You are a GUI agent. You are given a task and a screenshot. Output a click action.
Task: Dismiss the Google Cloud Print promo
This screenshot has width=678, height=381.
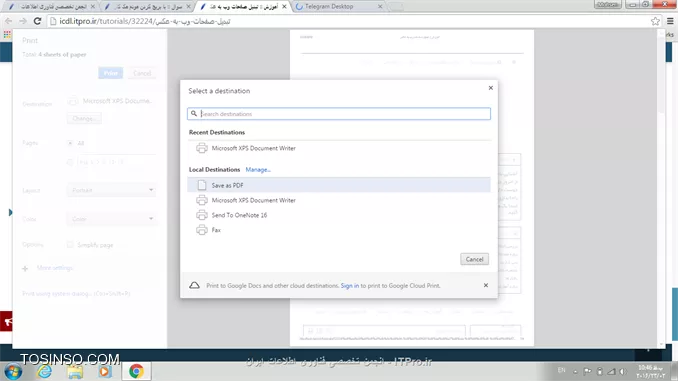pyautogui.click(x=486, y=285)
